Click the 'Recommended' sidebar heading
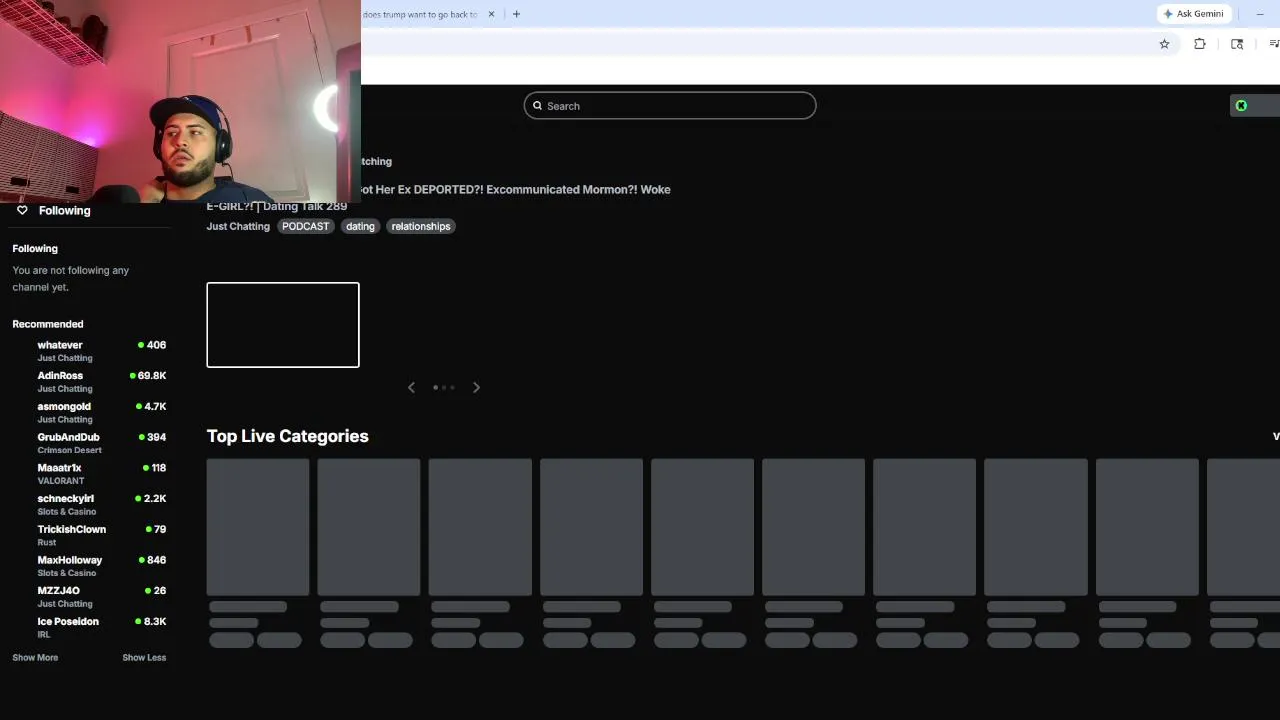This screenshot has width=1280, height=720. (48, 324)
